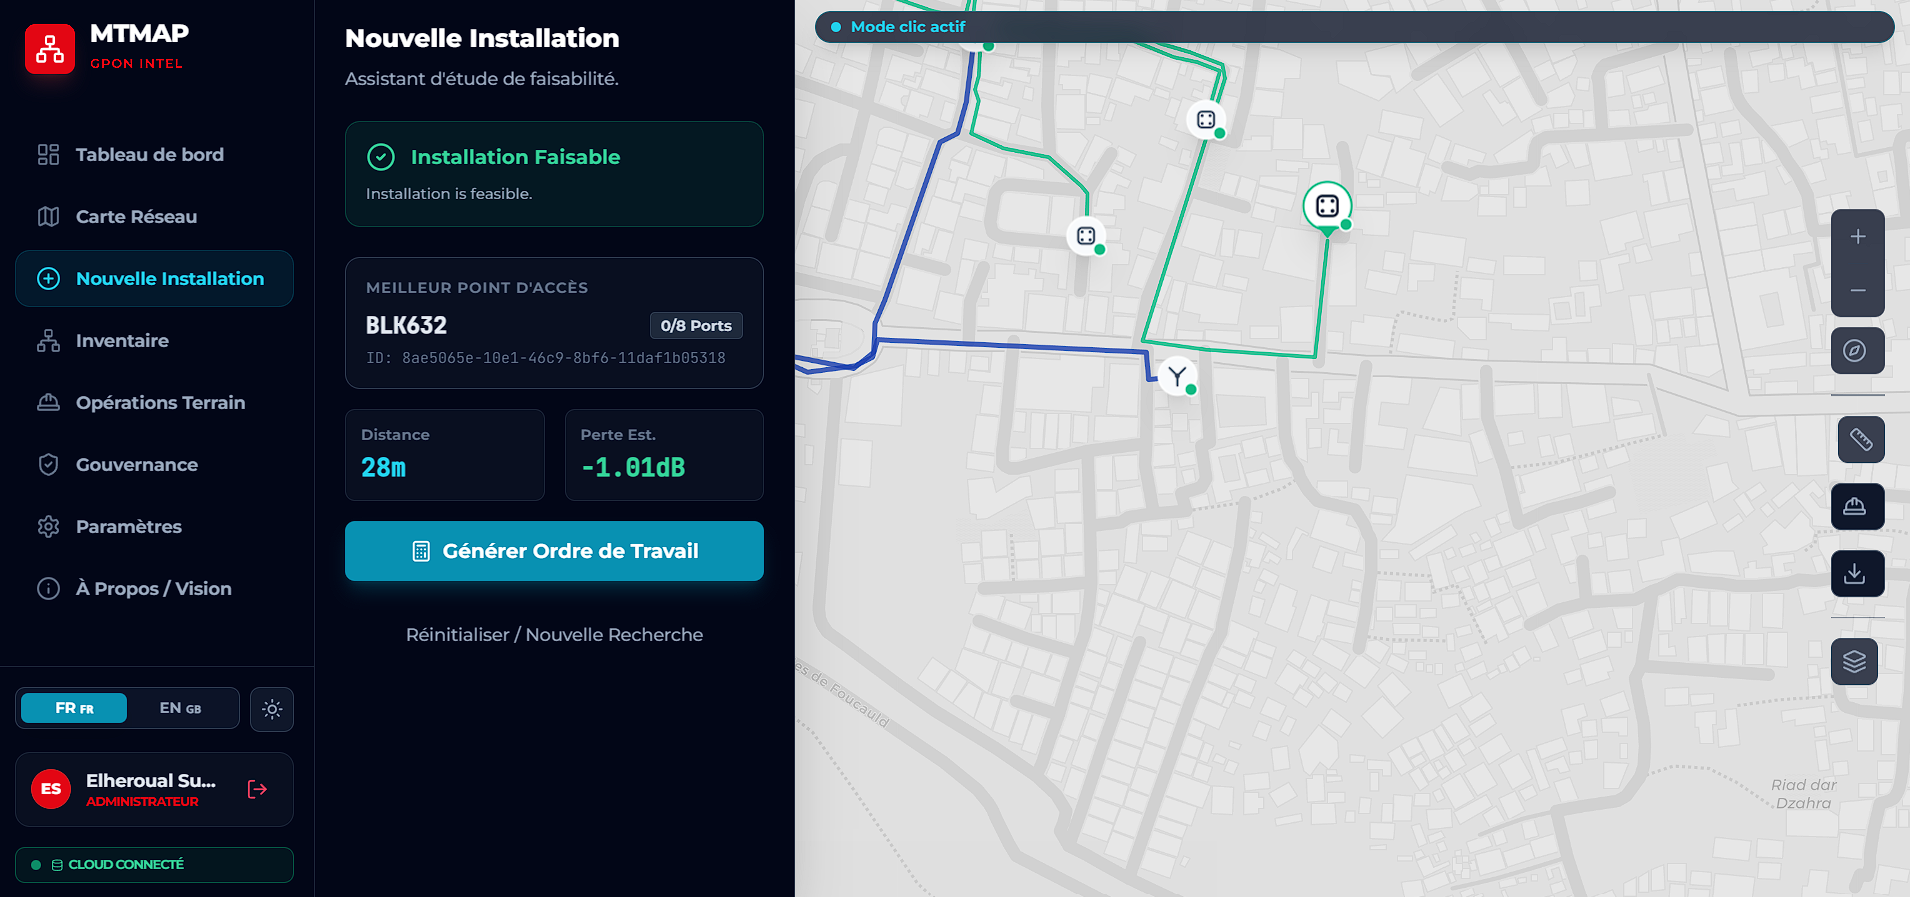The height and width of the screenshot is (897, 1910).
Task: Open Tableau de bord menu item
Action: (150, 155)
